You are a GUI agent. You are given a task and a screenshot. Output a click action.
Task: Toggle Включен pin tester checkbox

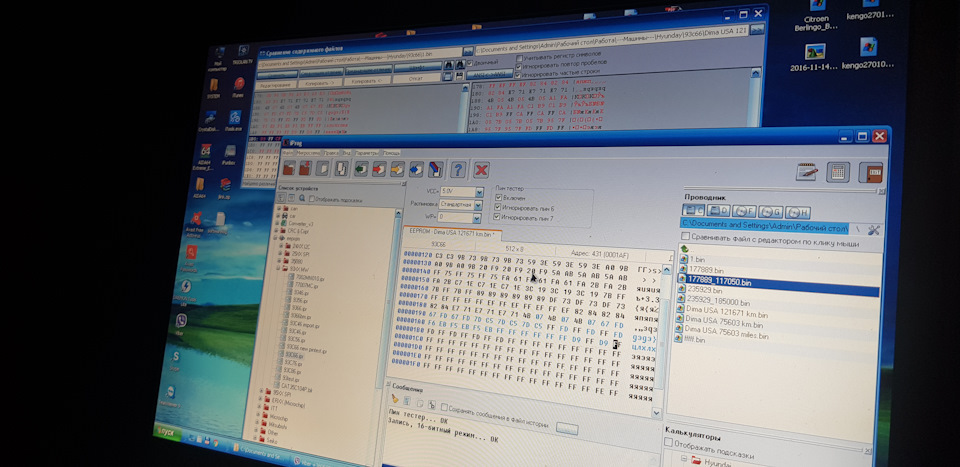coord(498,198)
